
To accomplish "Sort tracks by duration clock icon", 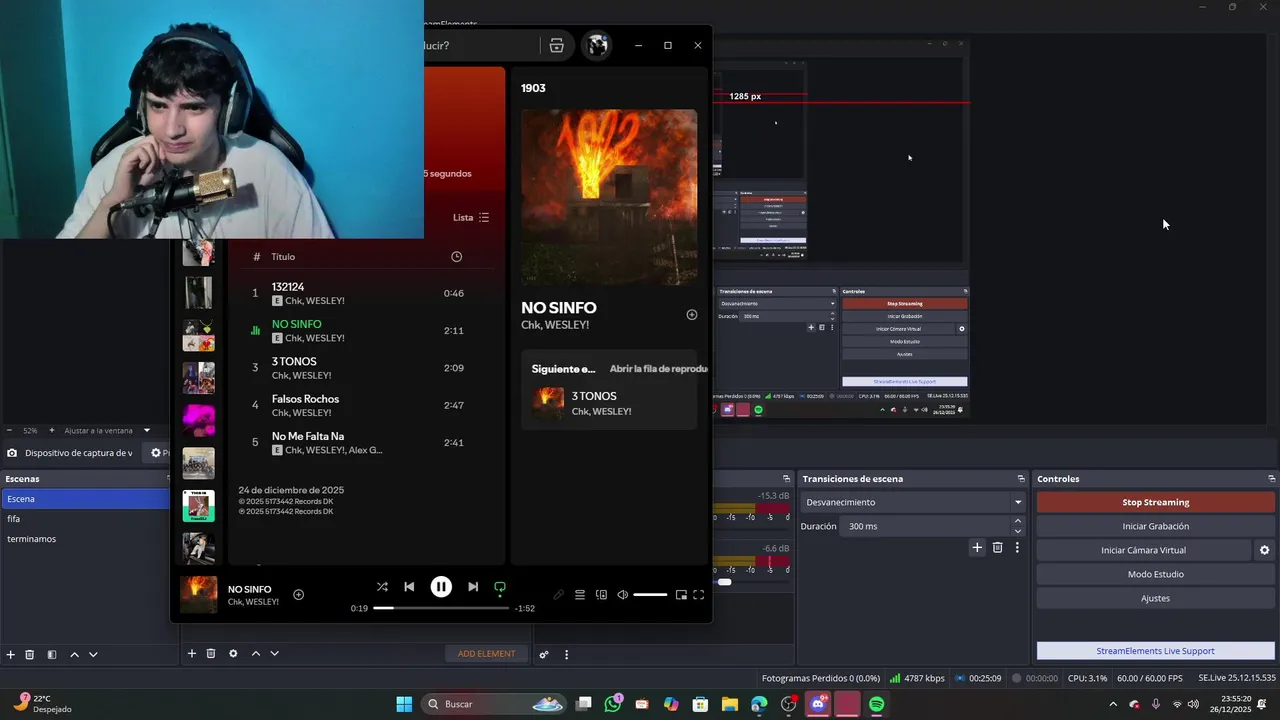I will click(456, 257).
